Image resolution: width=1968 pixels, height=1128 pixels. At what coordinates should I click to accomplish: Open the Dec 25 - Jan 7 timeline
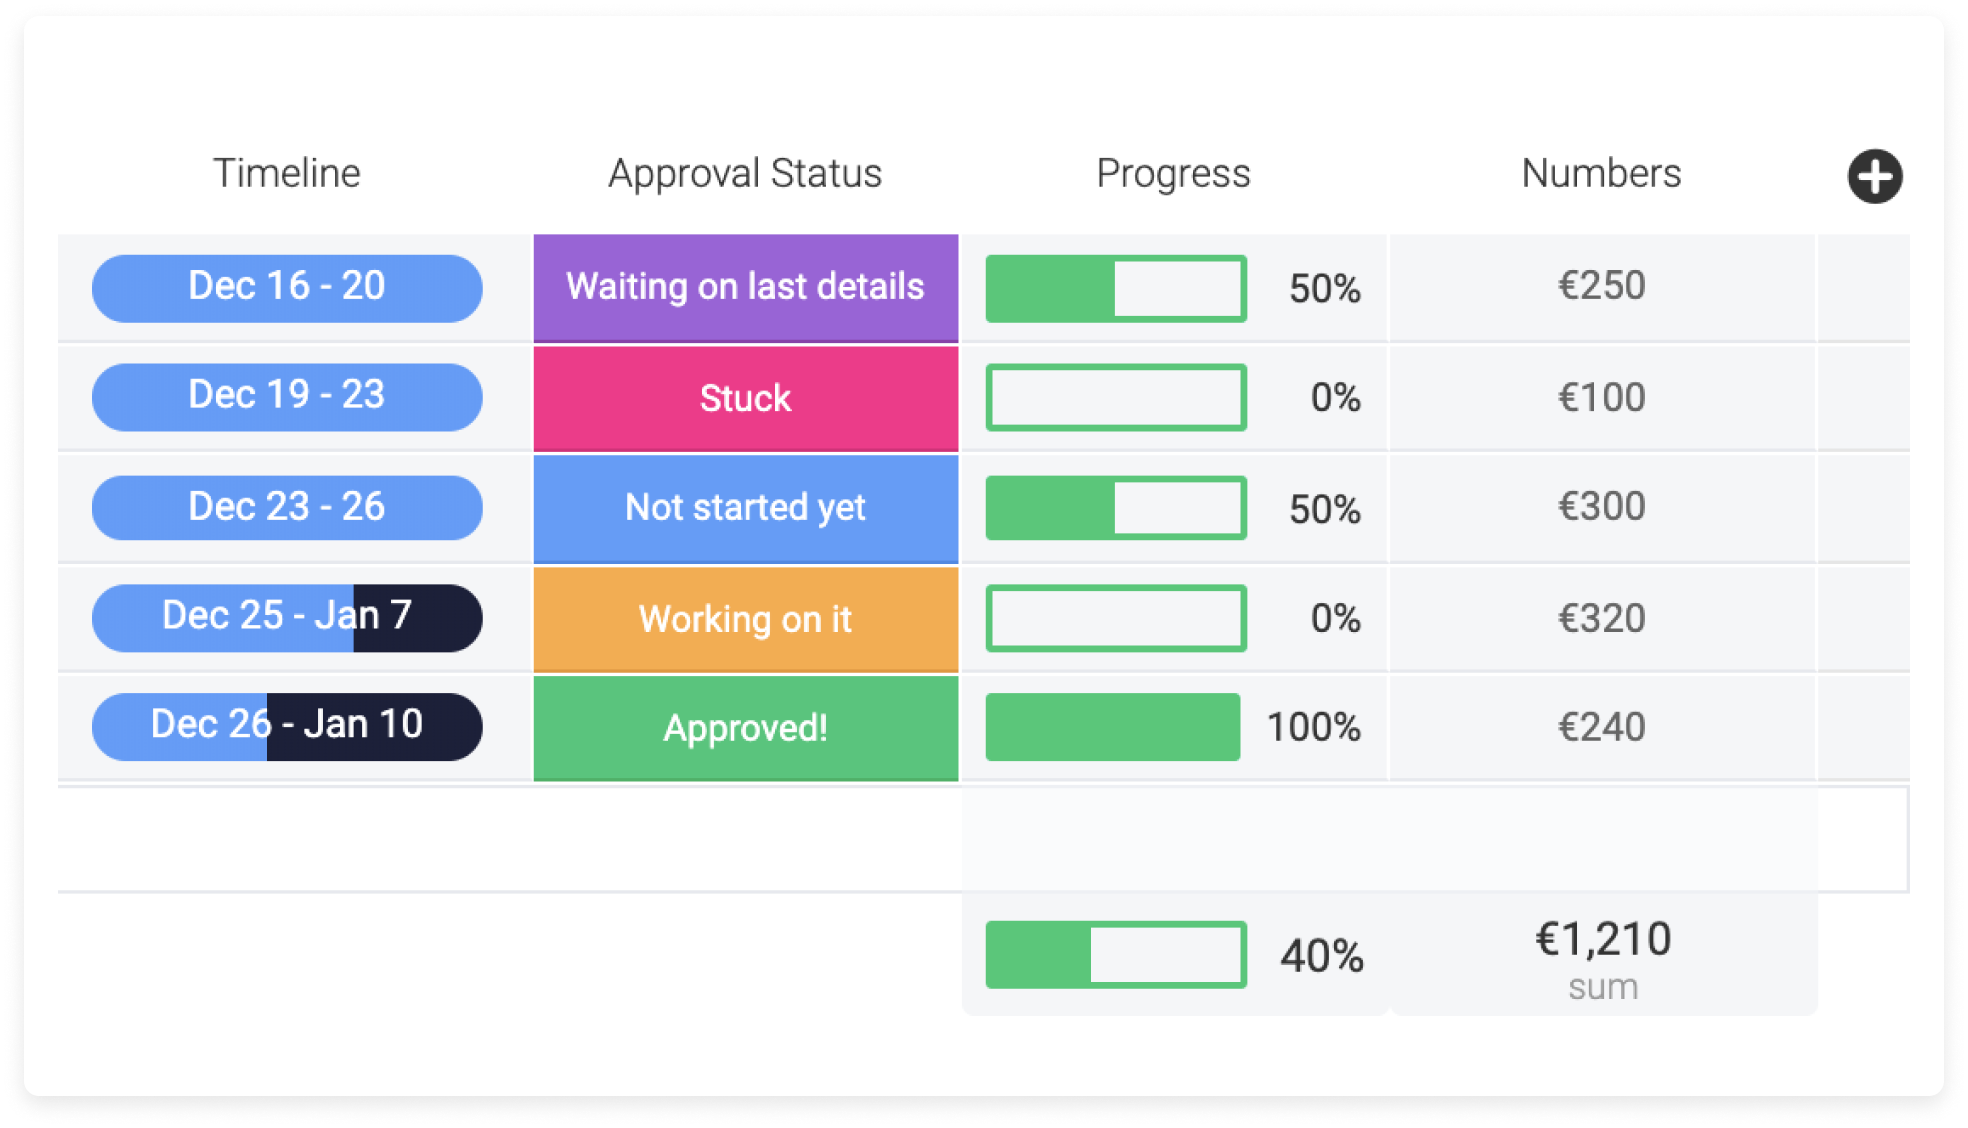(x=287, y=617)
